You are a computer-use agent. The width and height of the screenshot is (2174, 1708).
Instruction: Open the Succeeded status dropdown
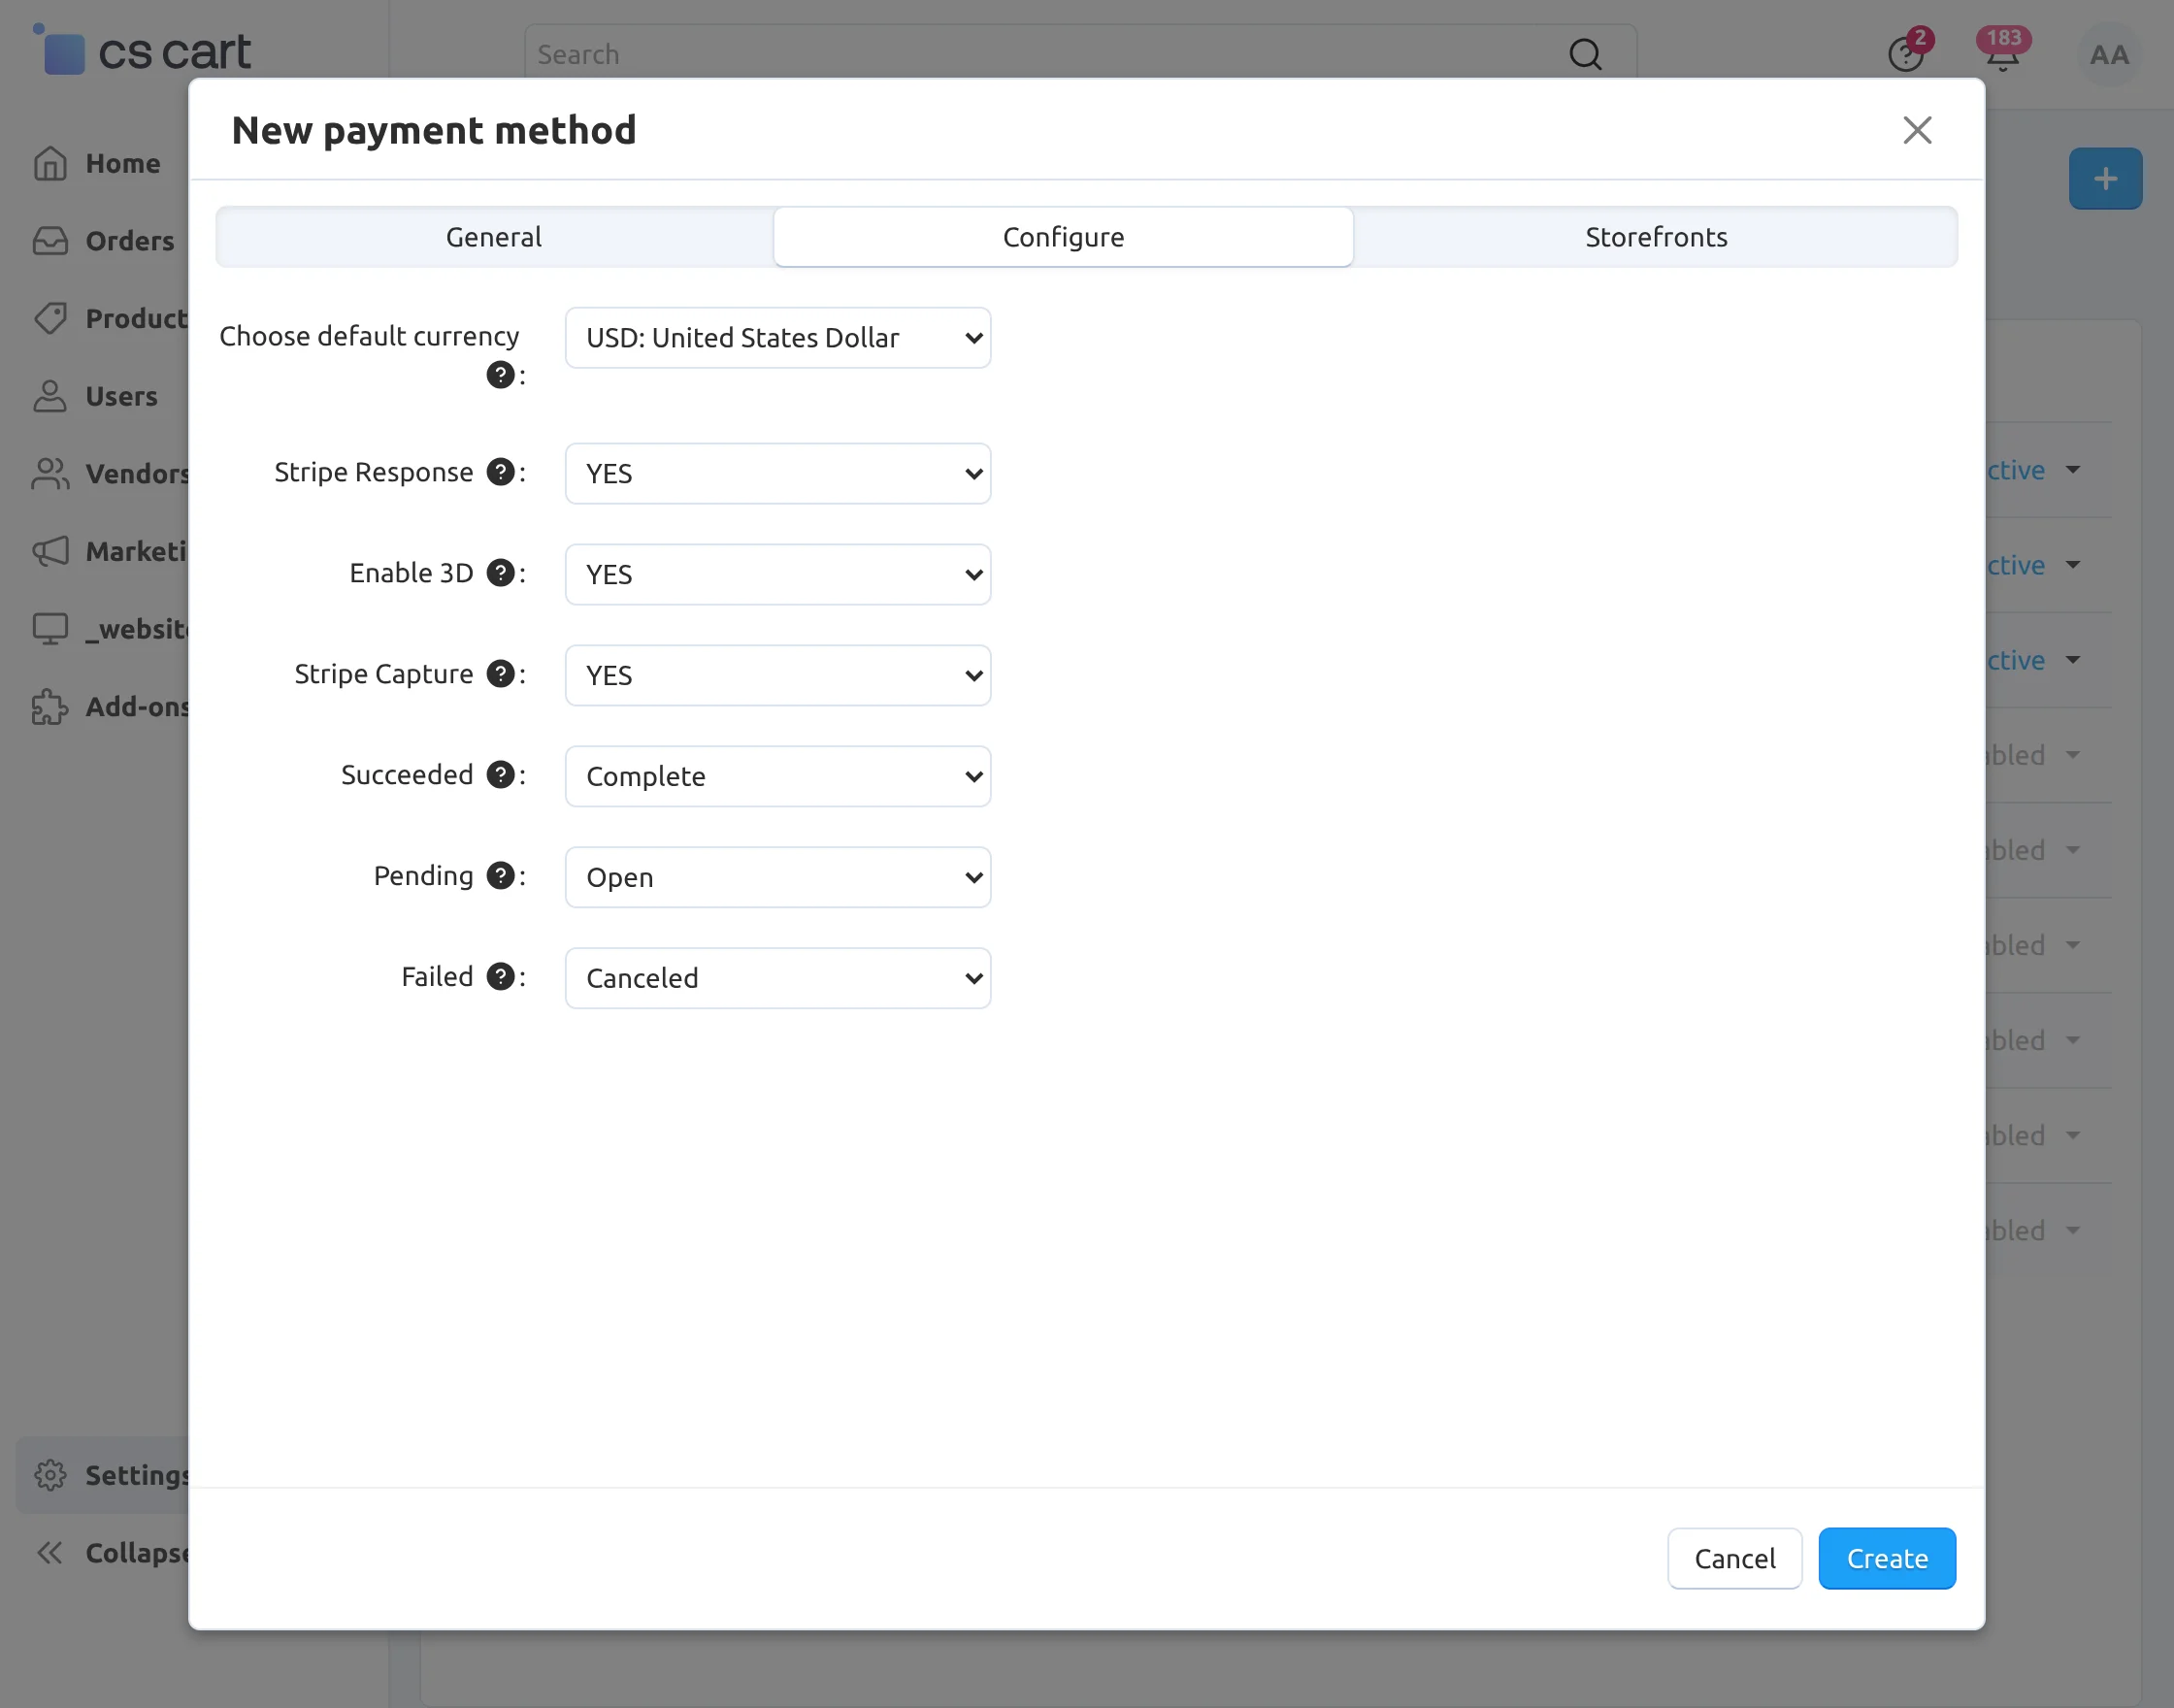(x=778, y=776)
